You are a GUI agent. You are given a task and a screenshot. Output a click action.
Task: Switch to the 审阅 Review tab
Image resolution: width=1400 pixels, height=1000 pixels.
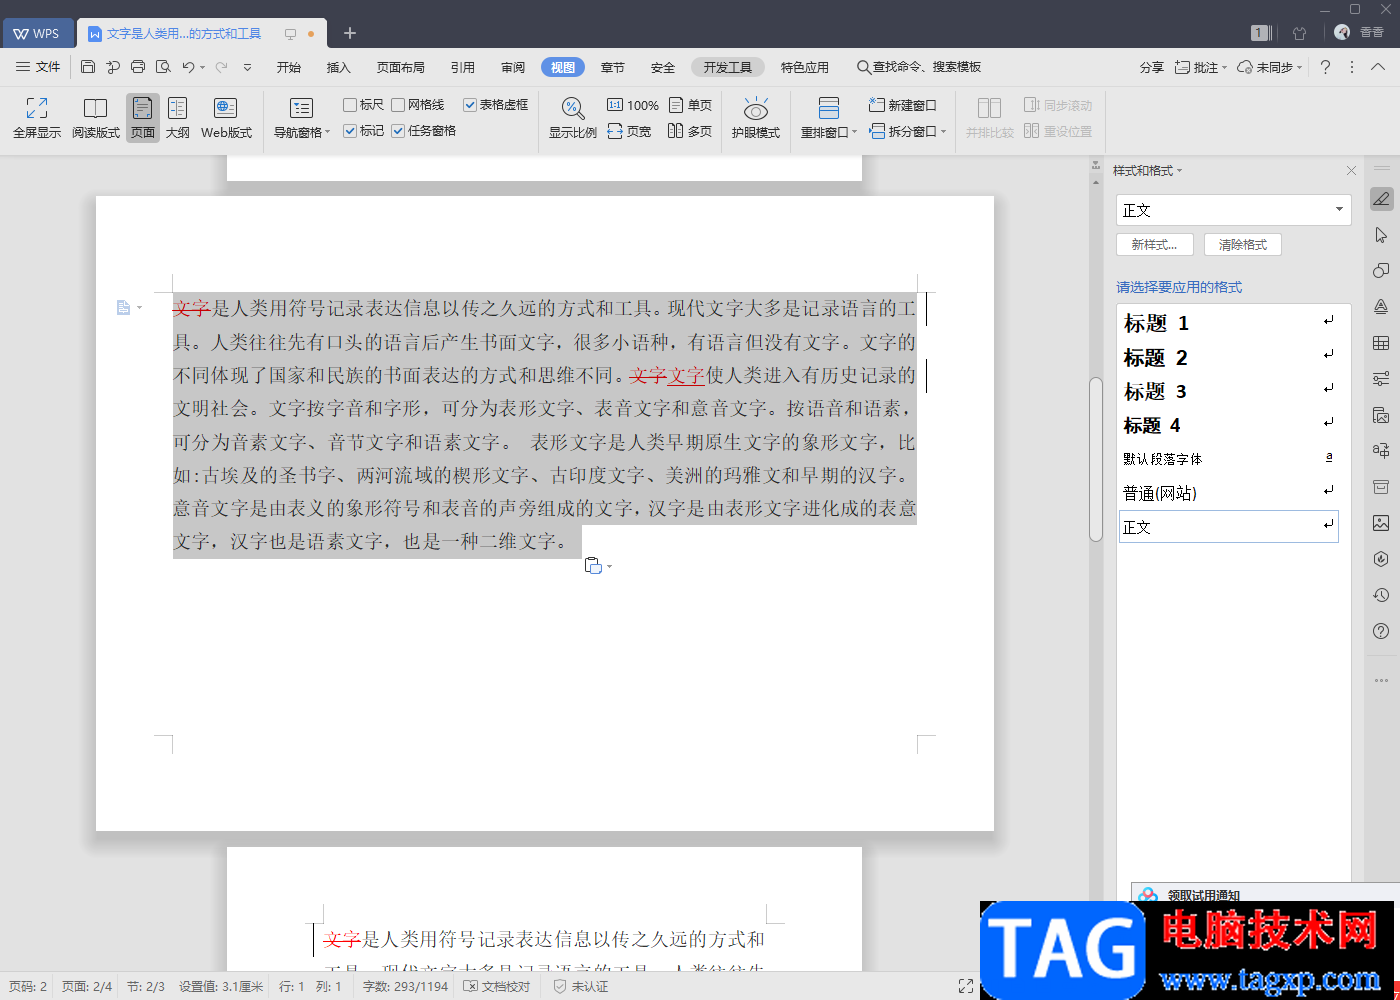(513, 67)
